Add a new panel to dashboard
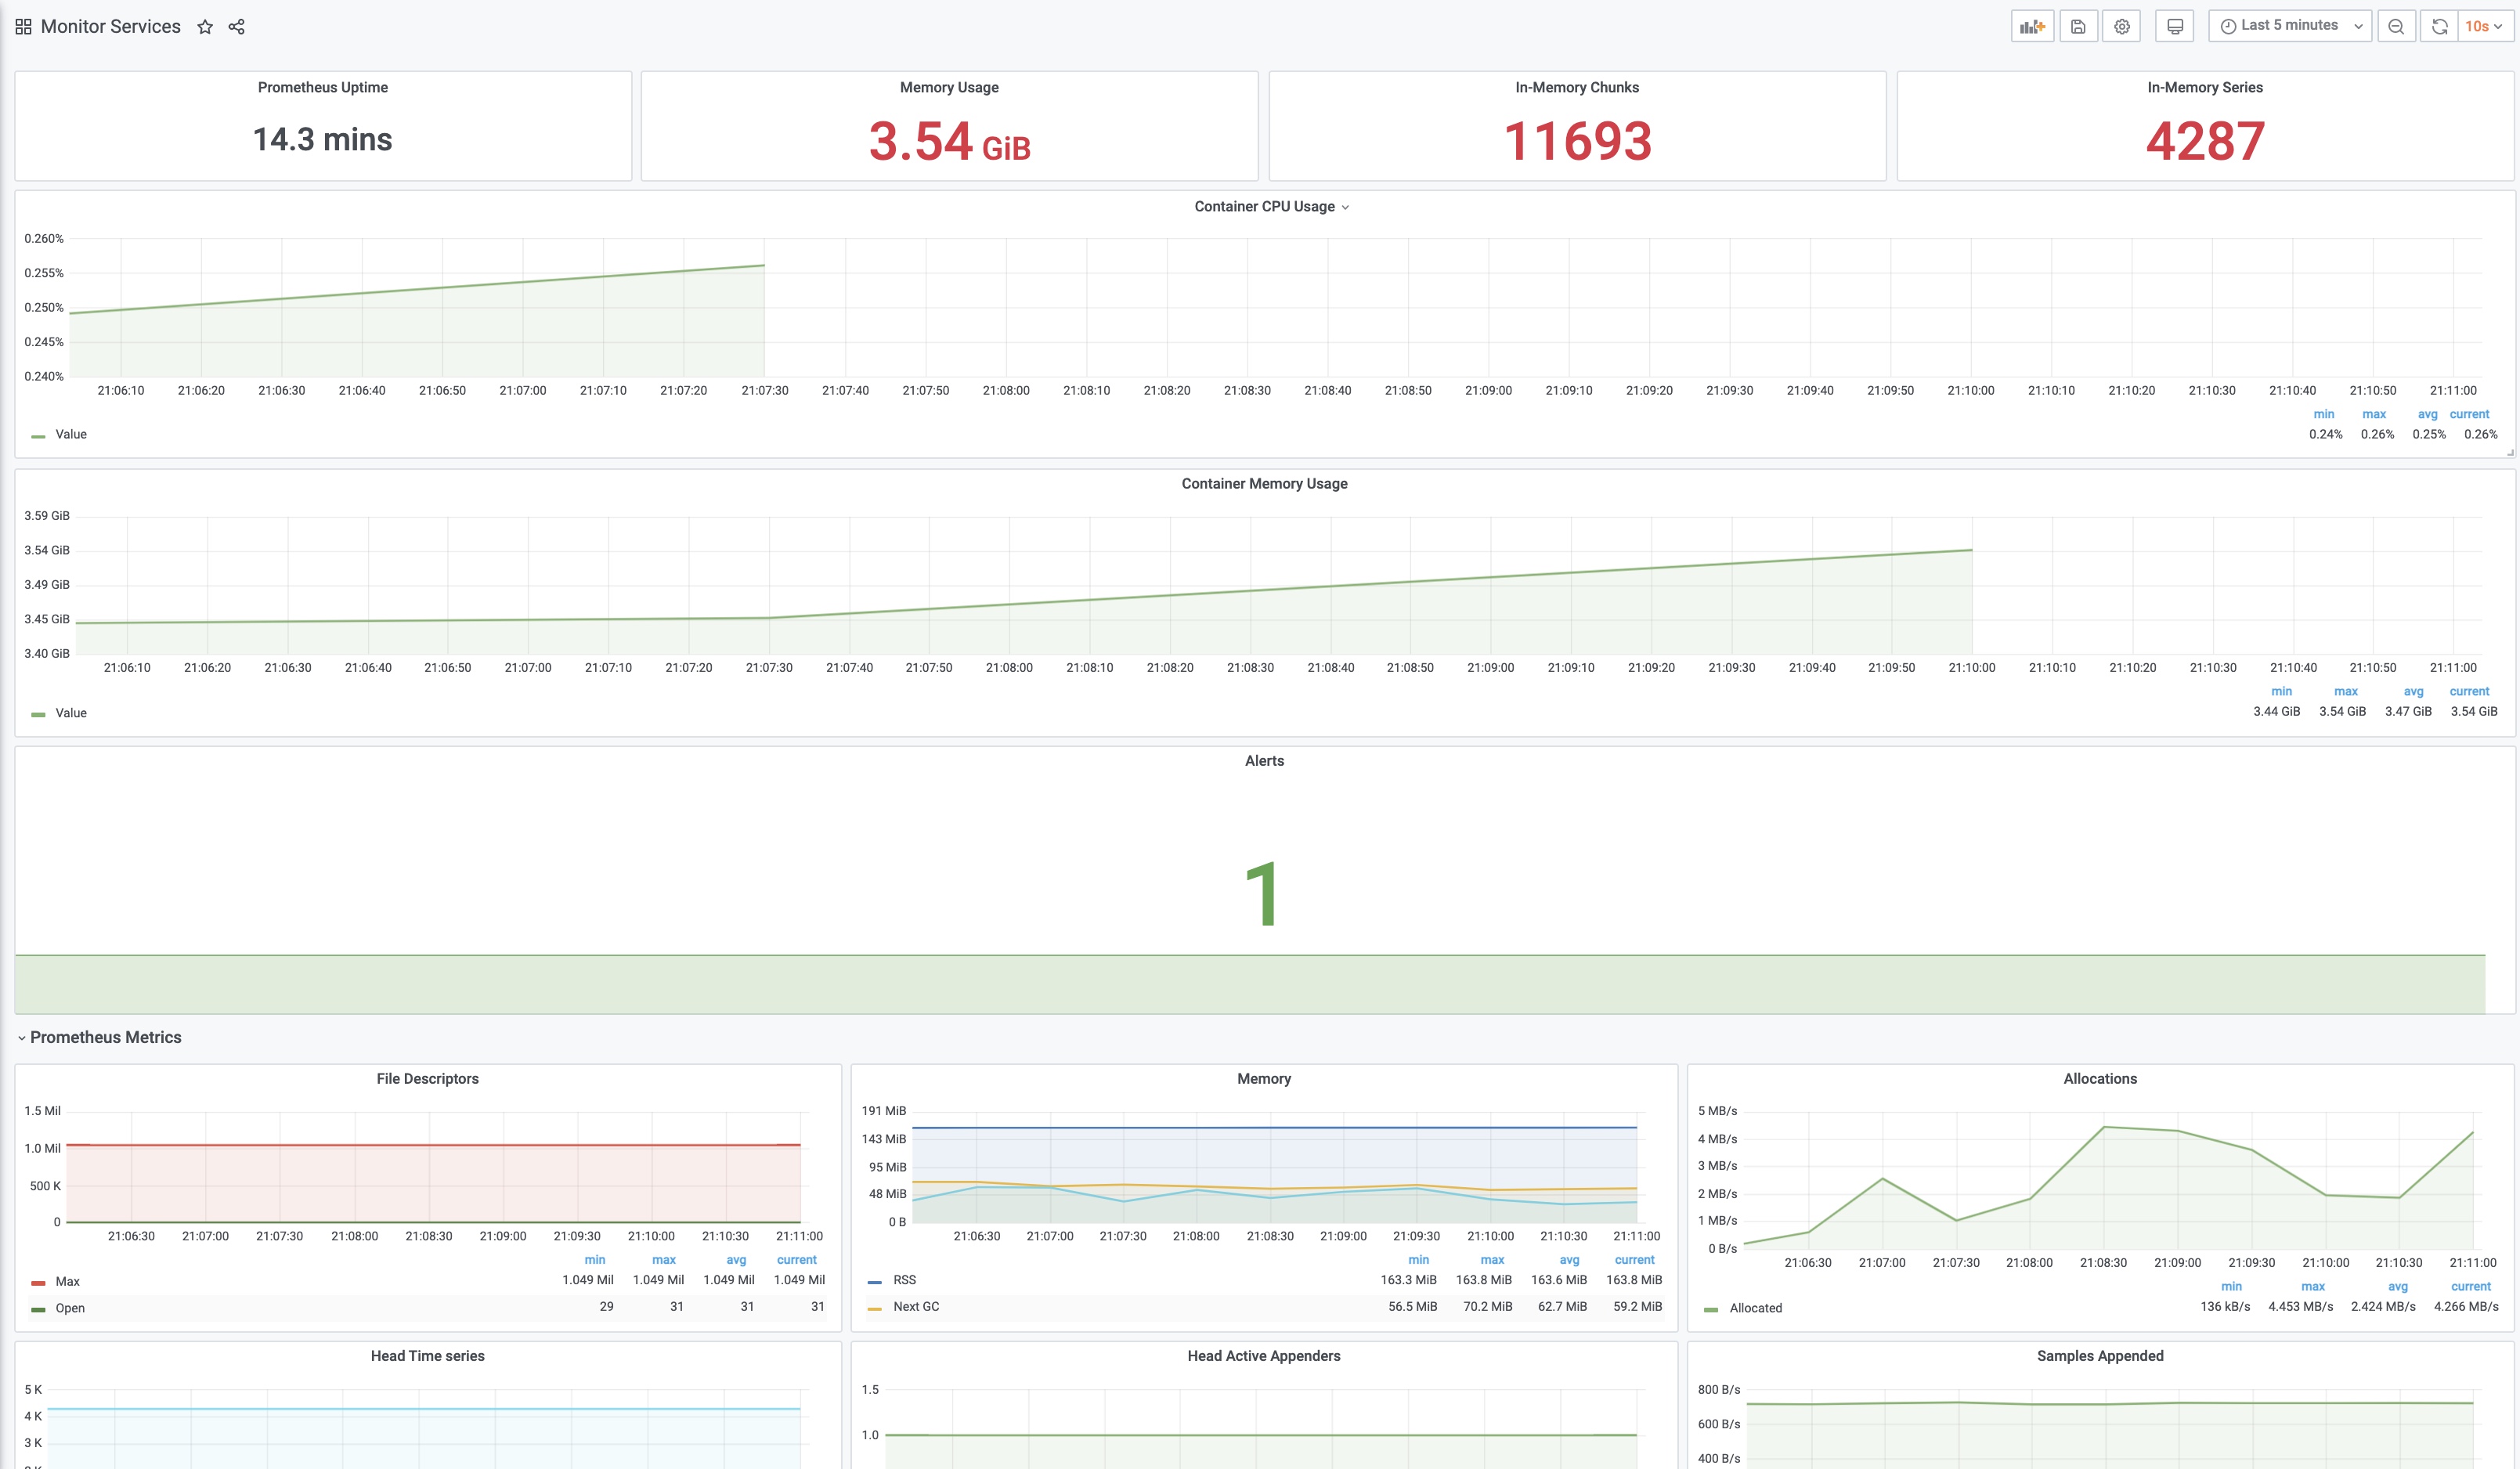 click(x=2032, y=26)
